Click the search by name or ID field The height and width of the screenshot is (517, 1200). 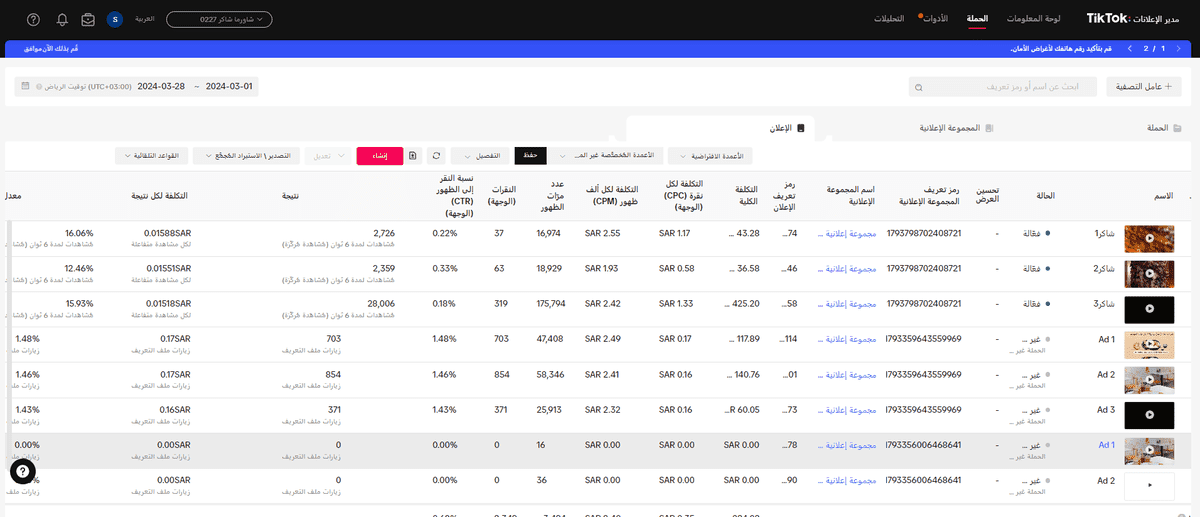(1002, 88)
